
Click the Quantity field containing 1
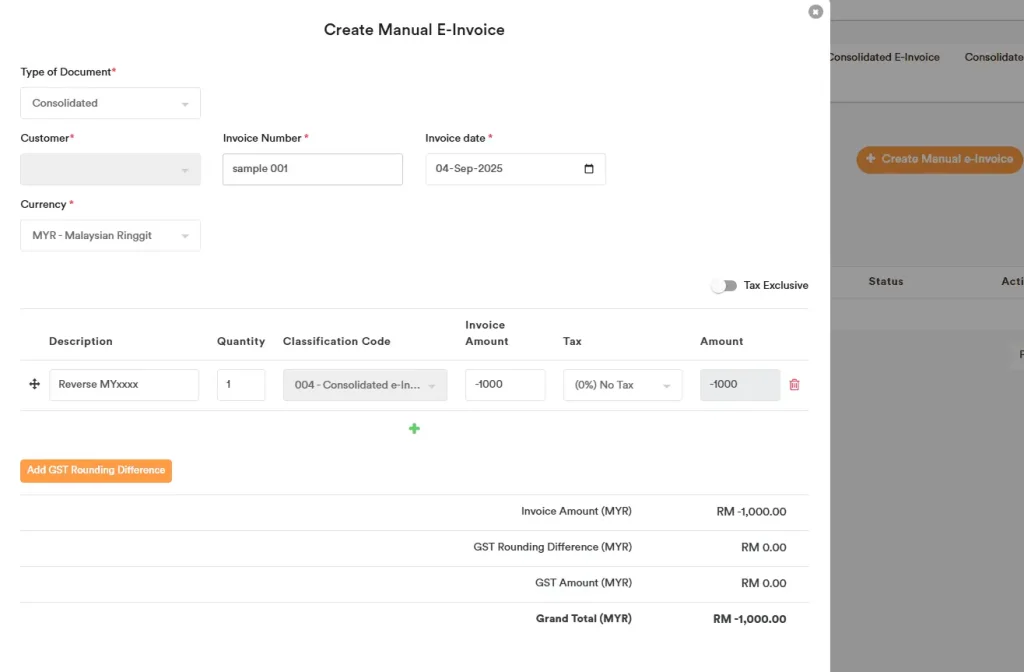(241, 384)
